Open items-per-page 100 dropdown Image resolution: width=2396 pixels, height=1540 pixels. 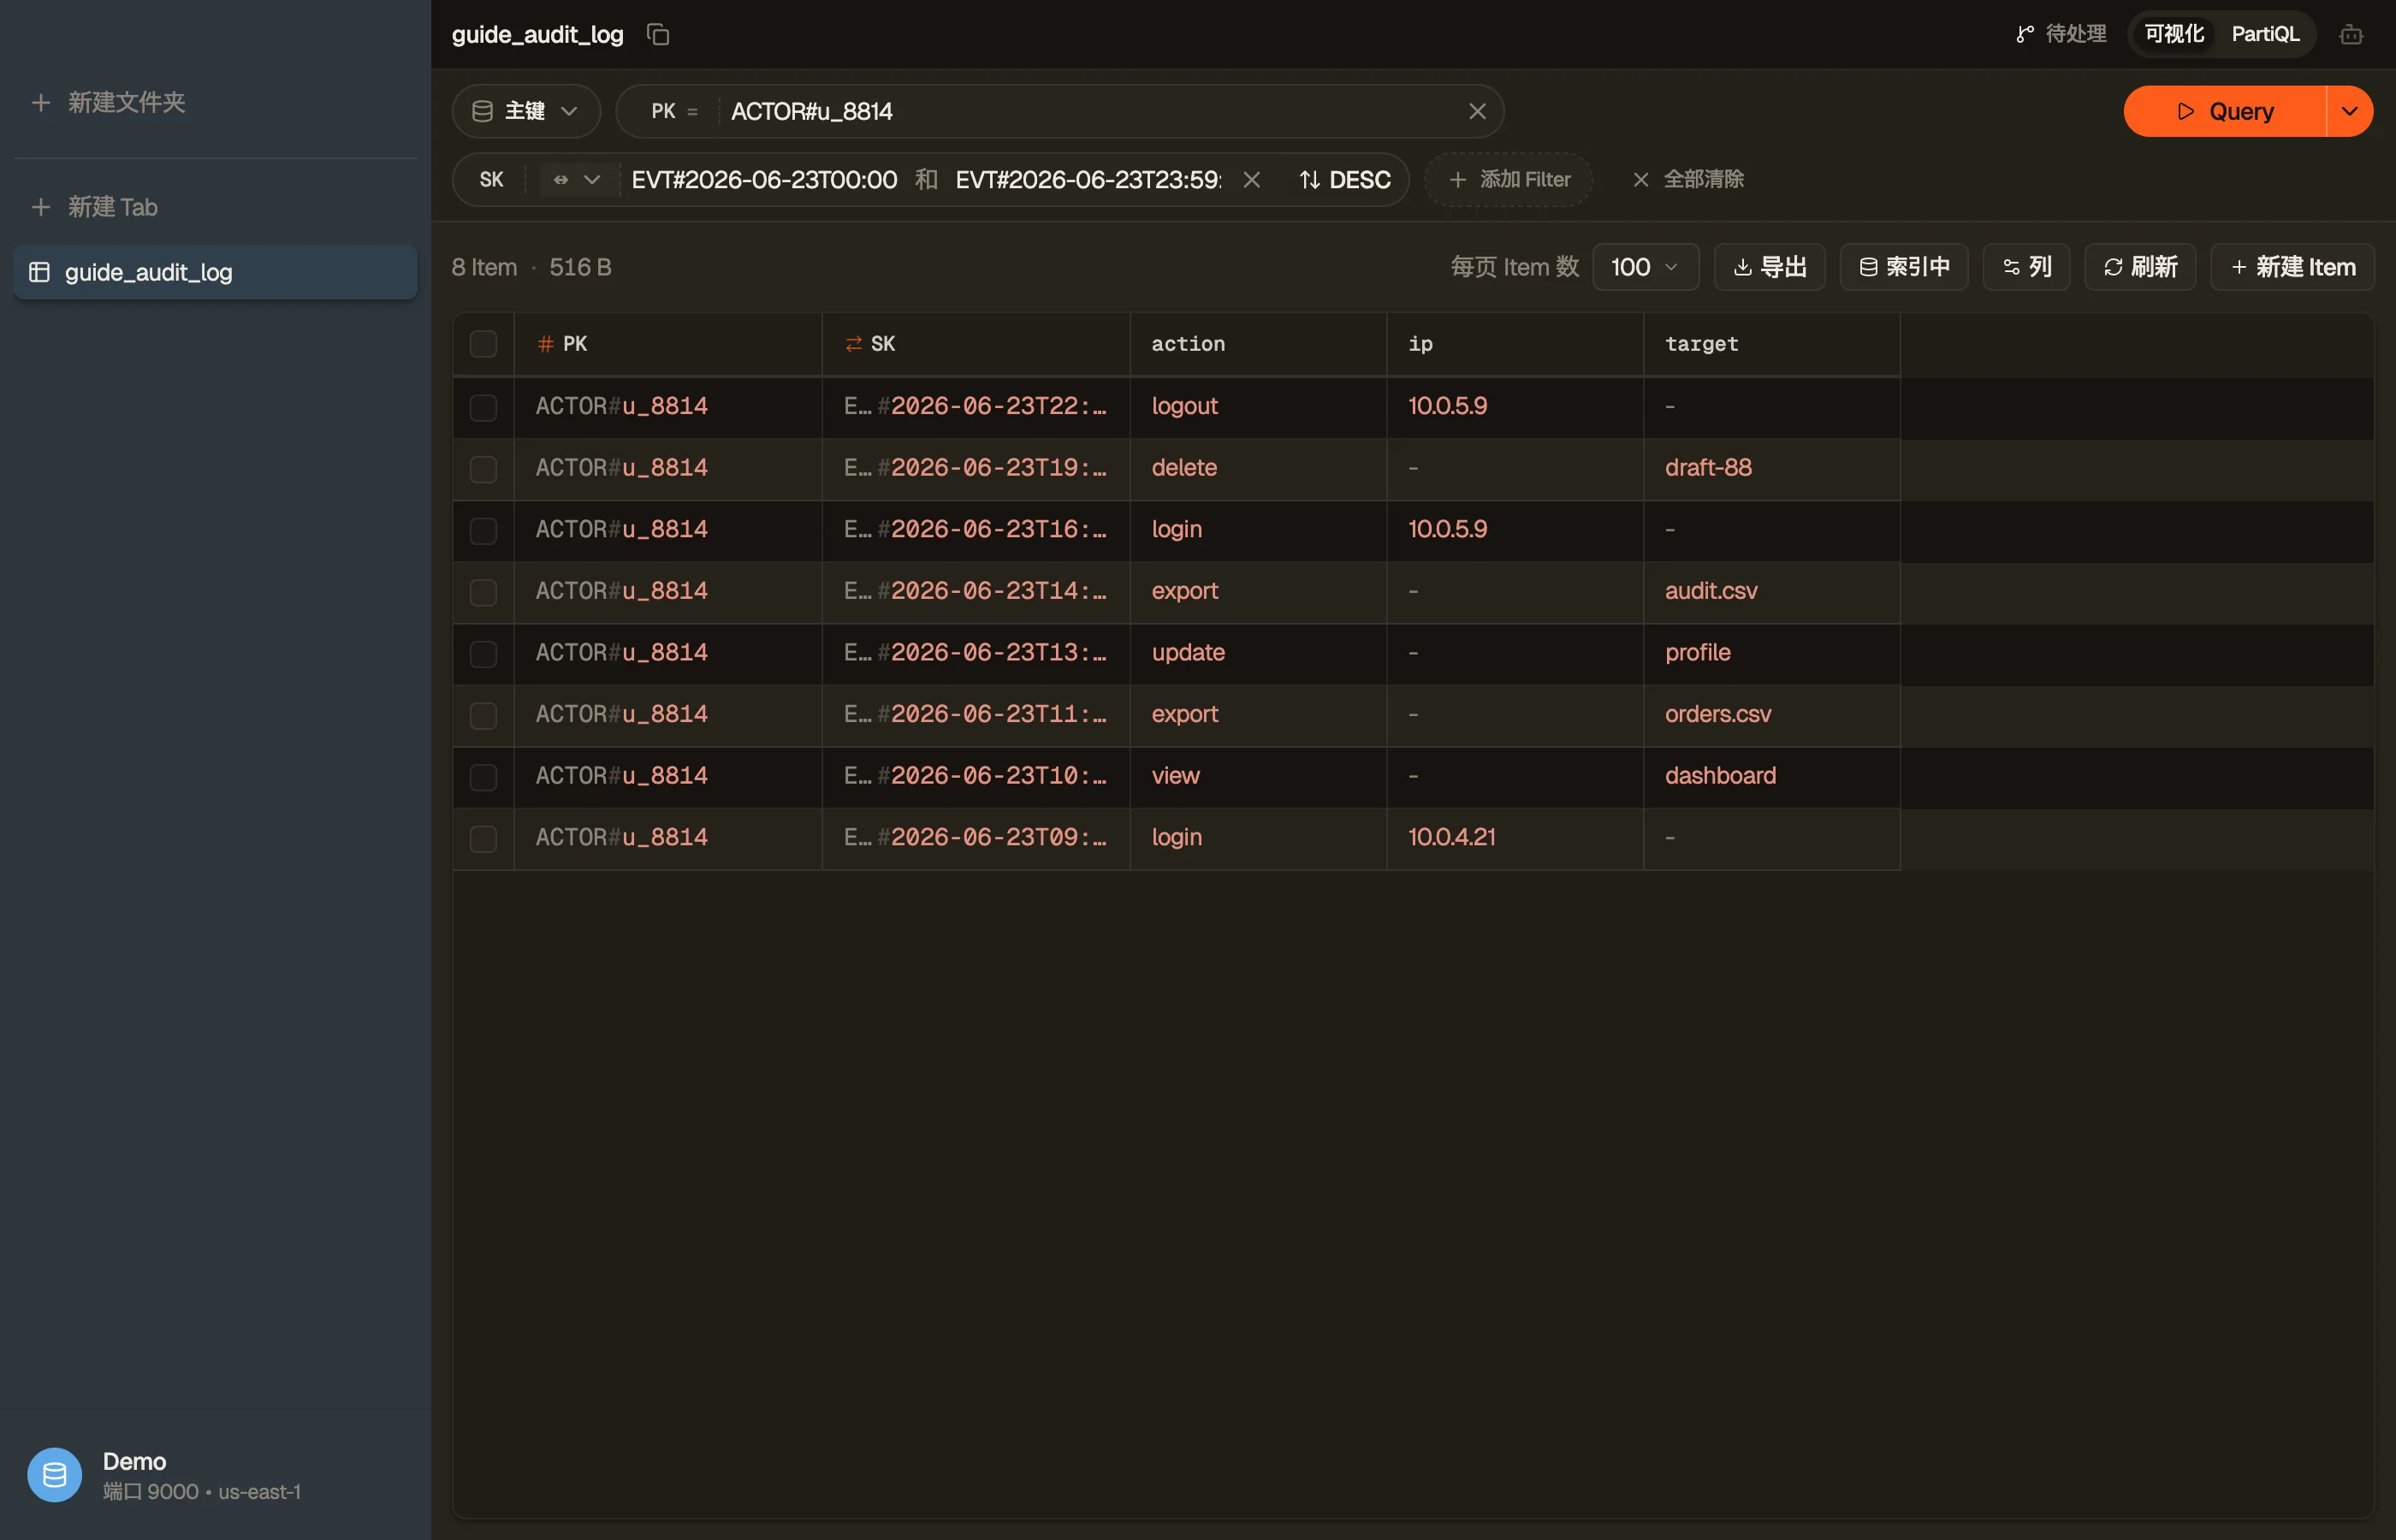point(1645,267)
